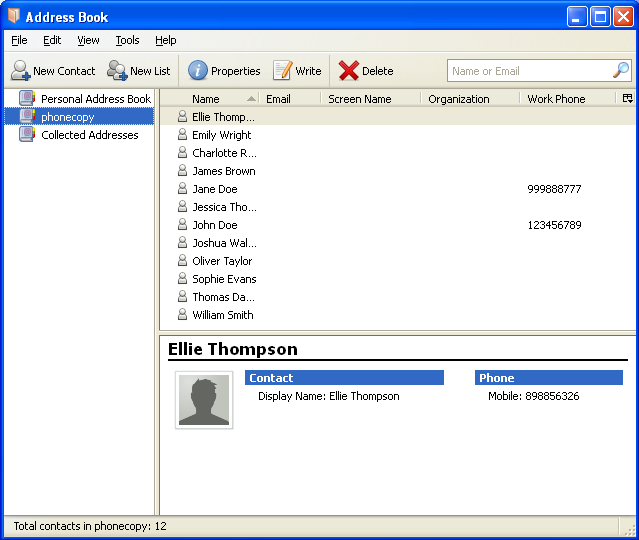Open the Tools menu
This screenshot has width=639, height=540.
(x=127, y=40)
